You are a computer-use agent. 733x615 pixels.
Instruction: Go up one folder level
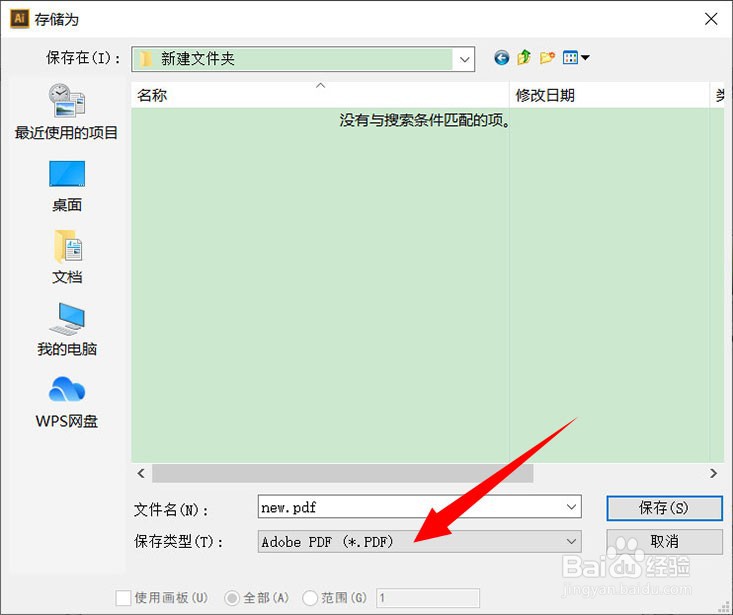pos(524,58)
